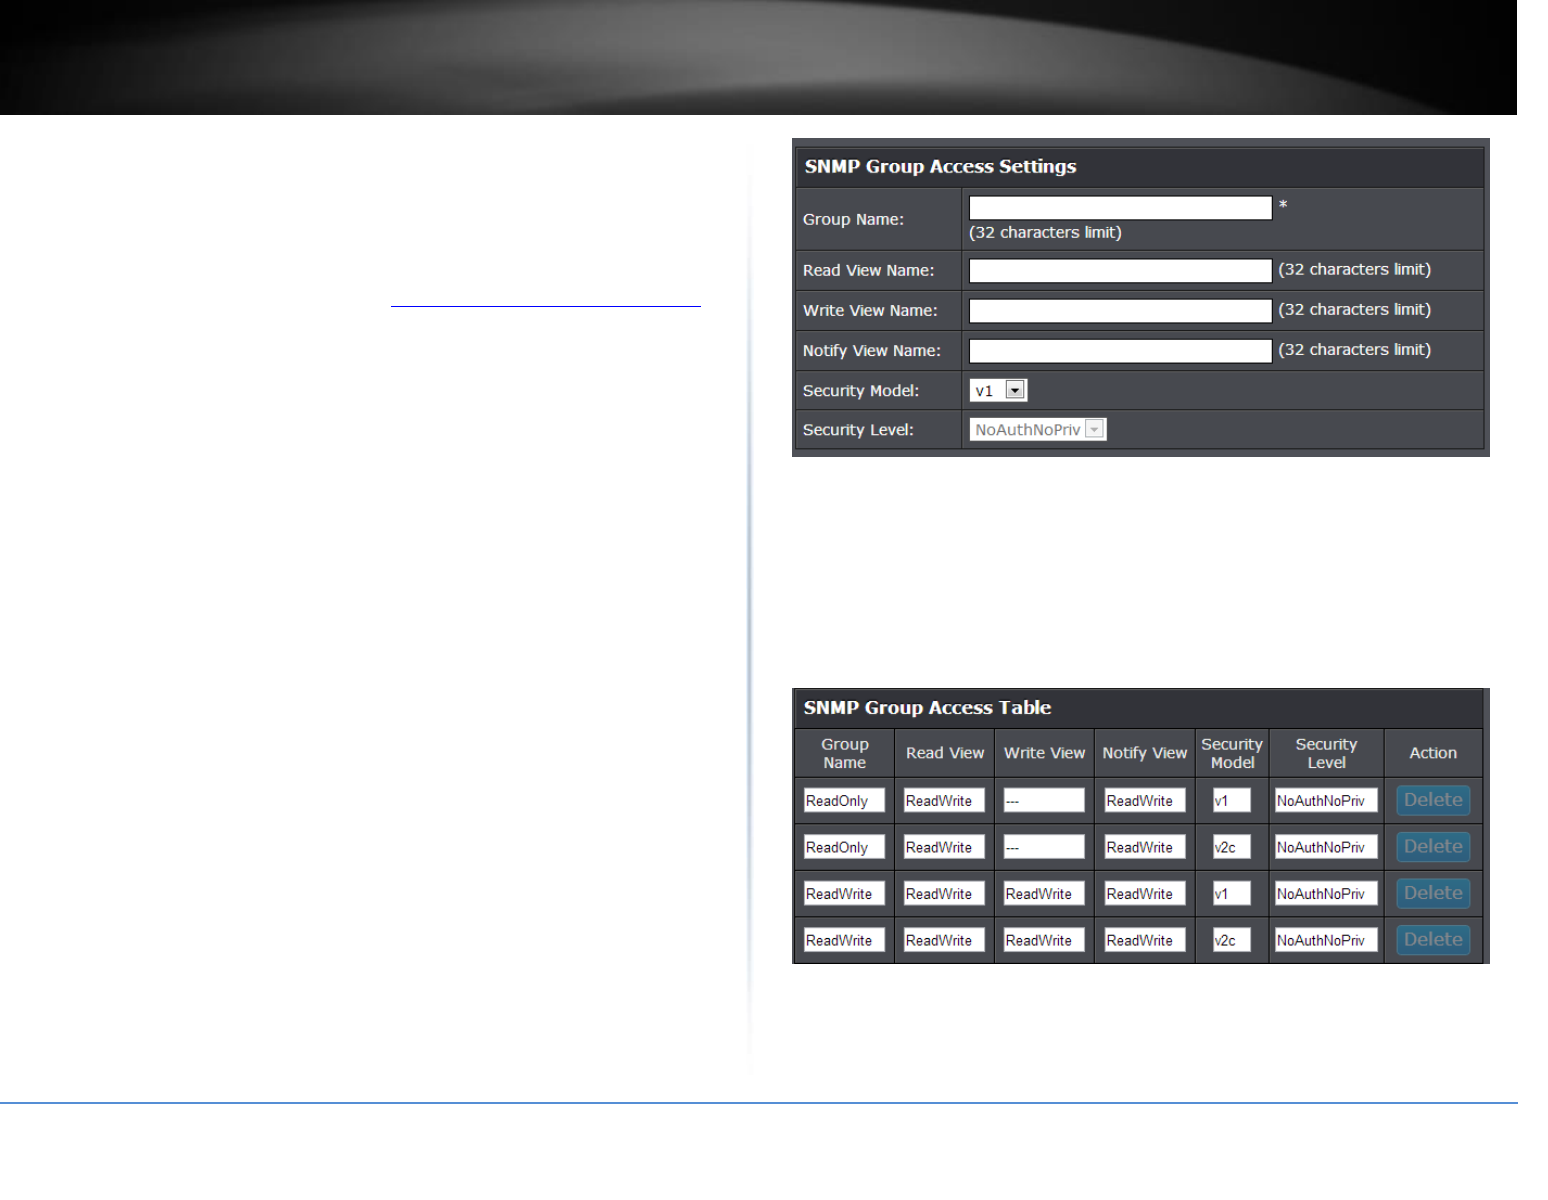The width and height of the screenshot is (1548, 1200).
Task: Select the Write View column header
Action: [1044, 753]
